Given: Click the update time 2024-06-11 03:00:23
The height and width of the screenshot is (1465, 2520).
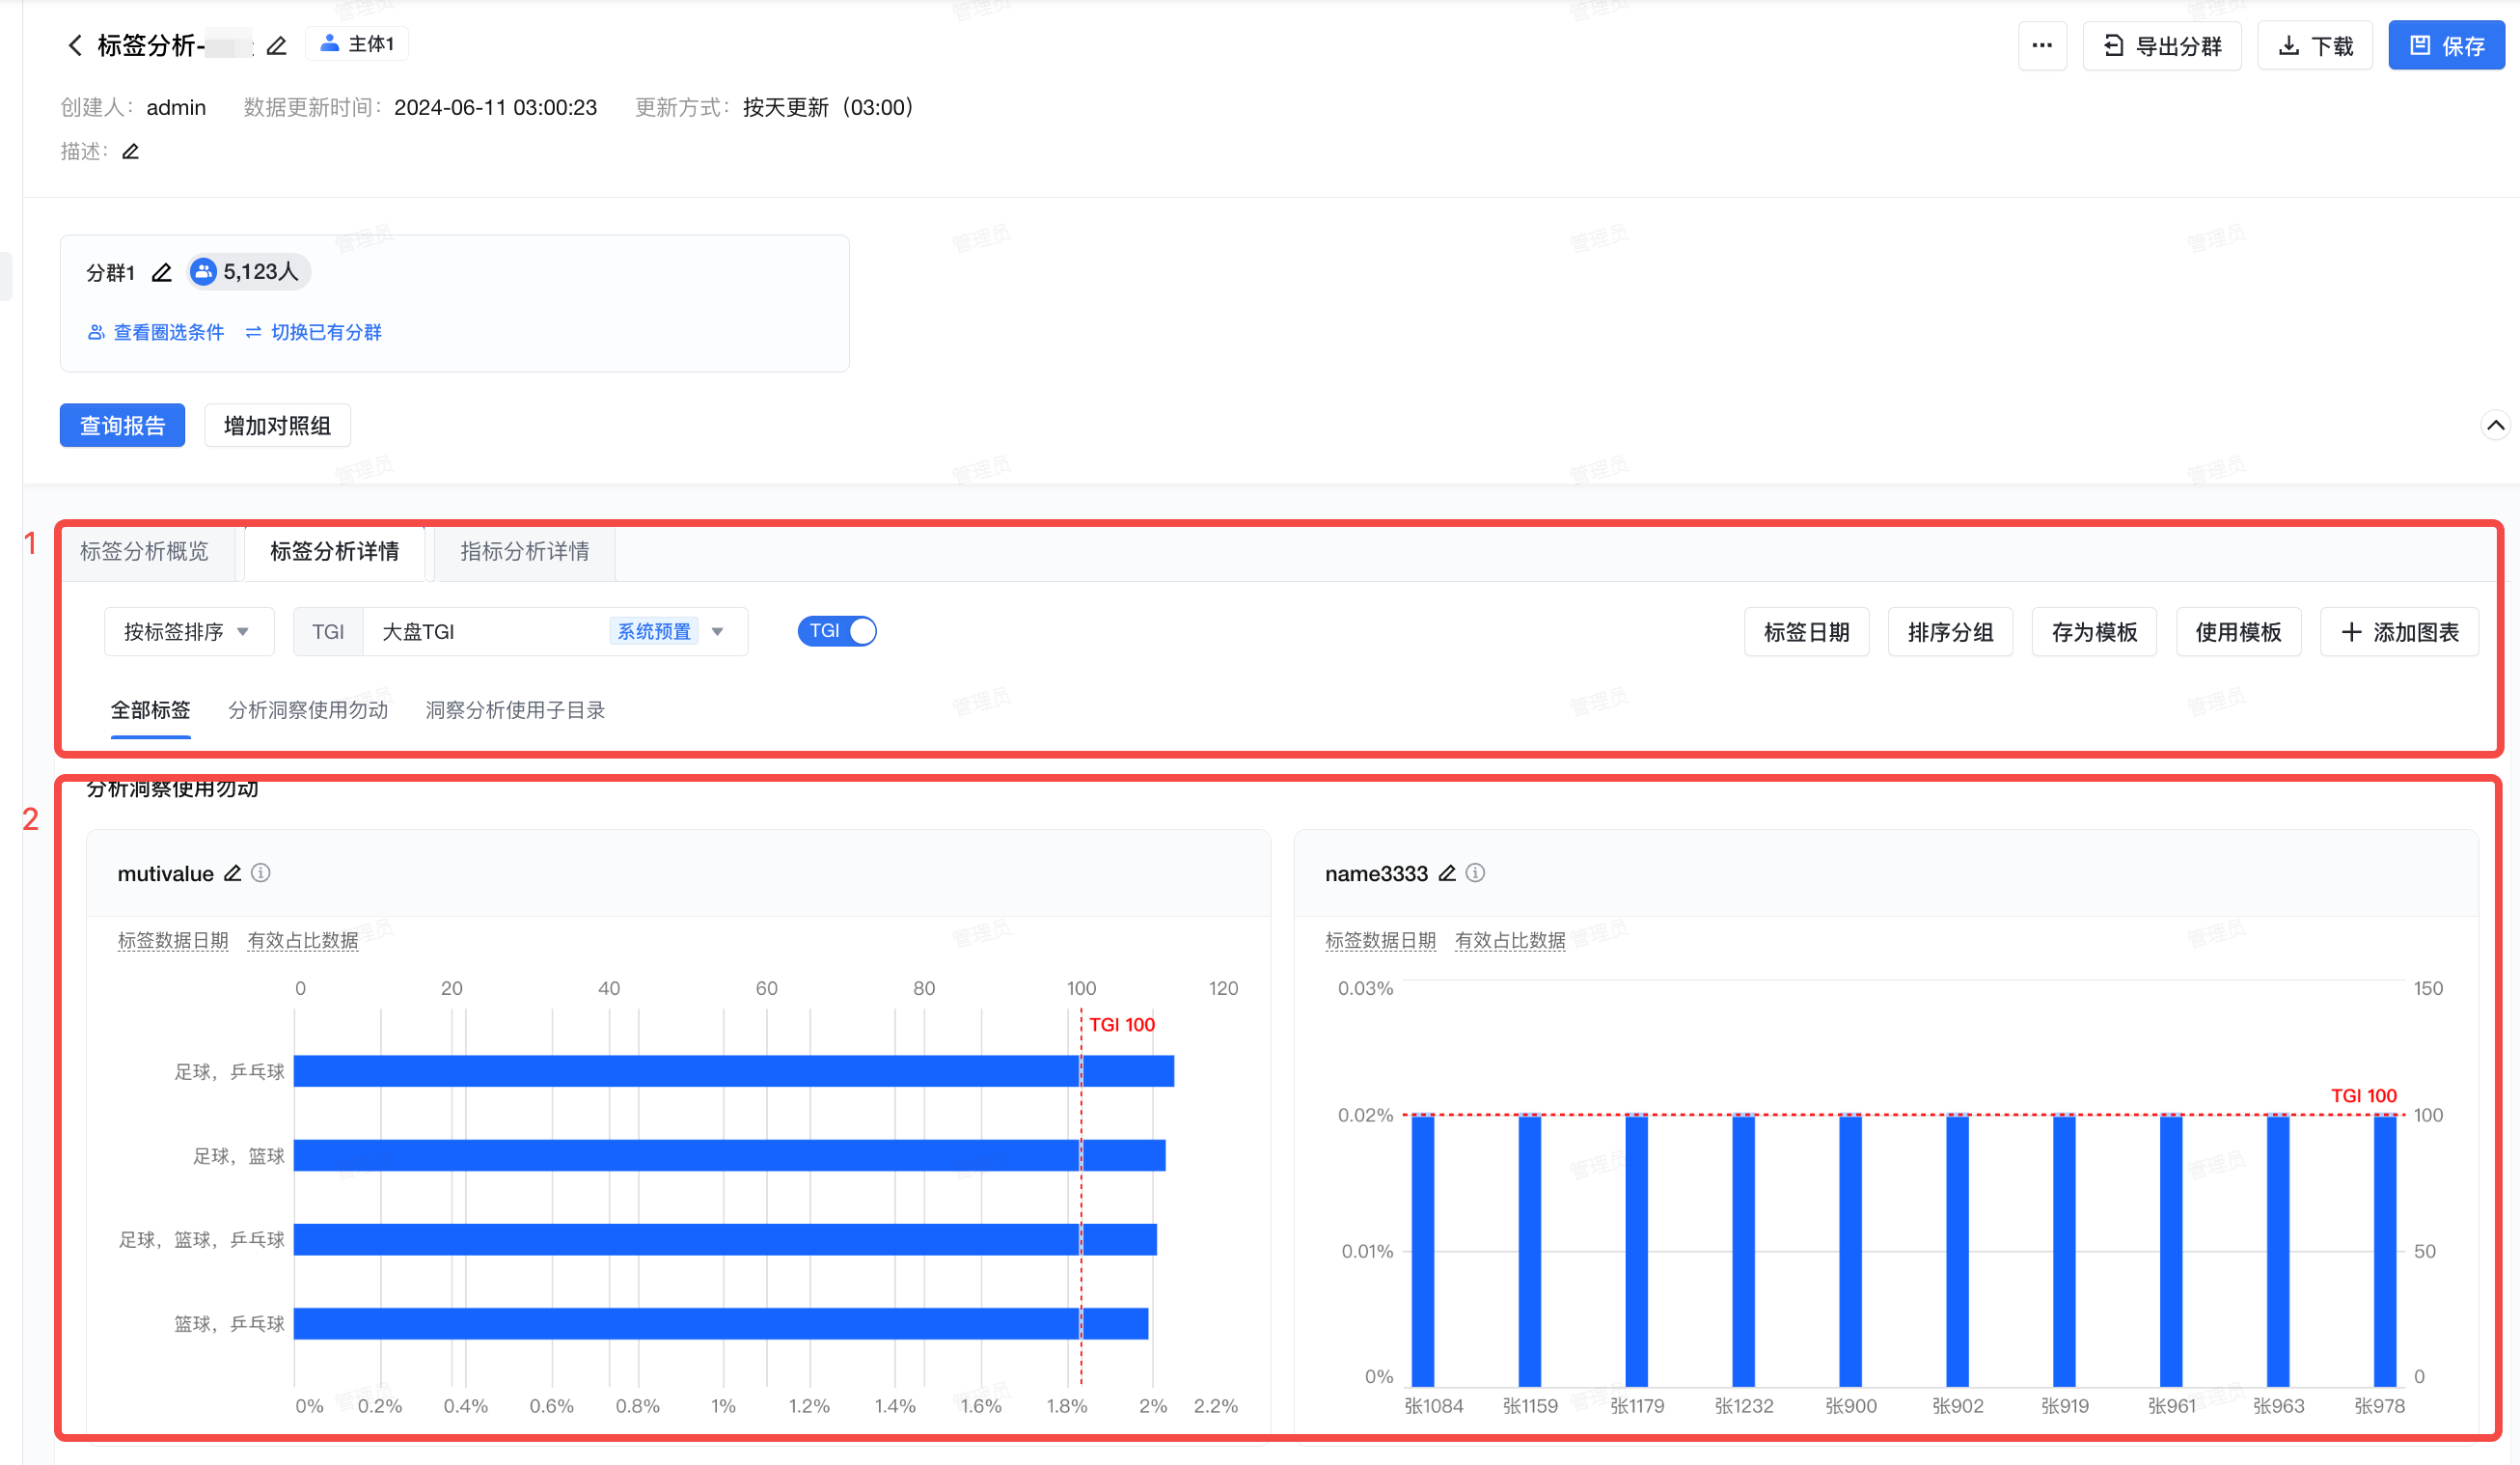Looking at the screenshot, I should pyautogui.click(x=495, y=107).
